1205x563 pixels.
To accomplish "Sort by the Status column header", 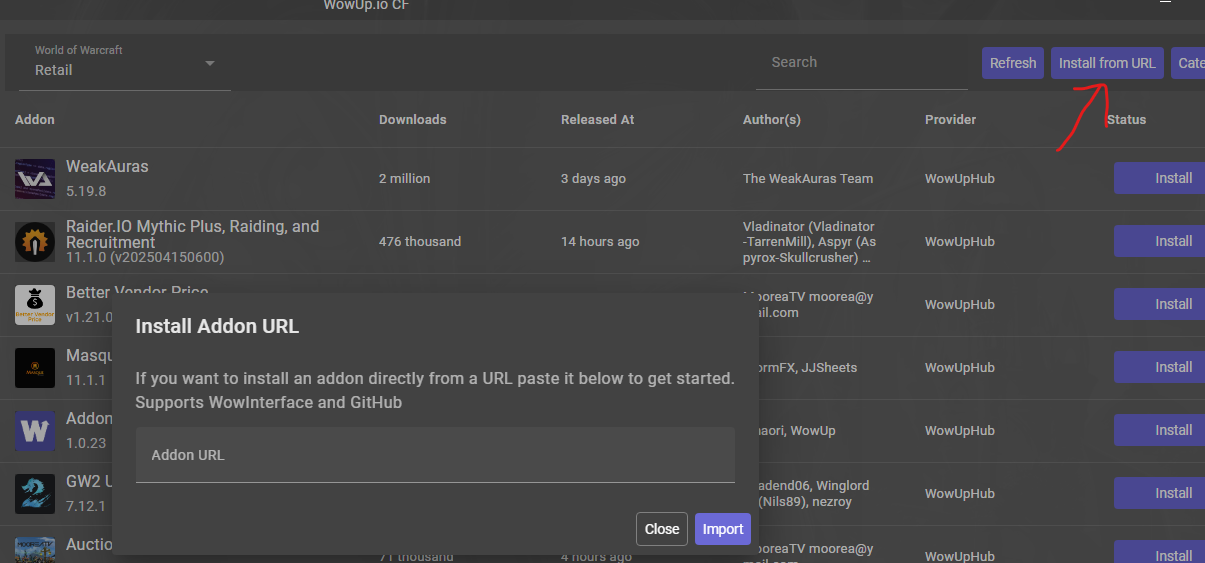I will coord(1126,119).
